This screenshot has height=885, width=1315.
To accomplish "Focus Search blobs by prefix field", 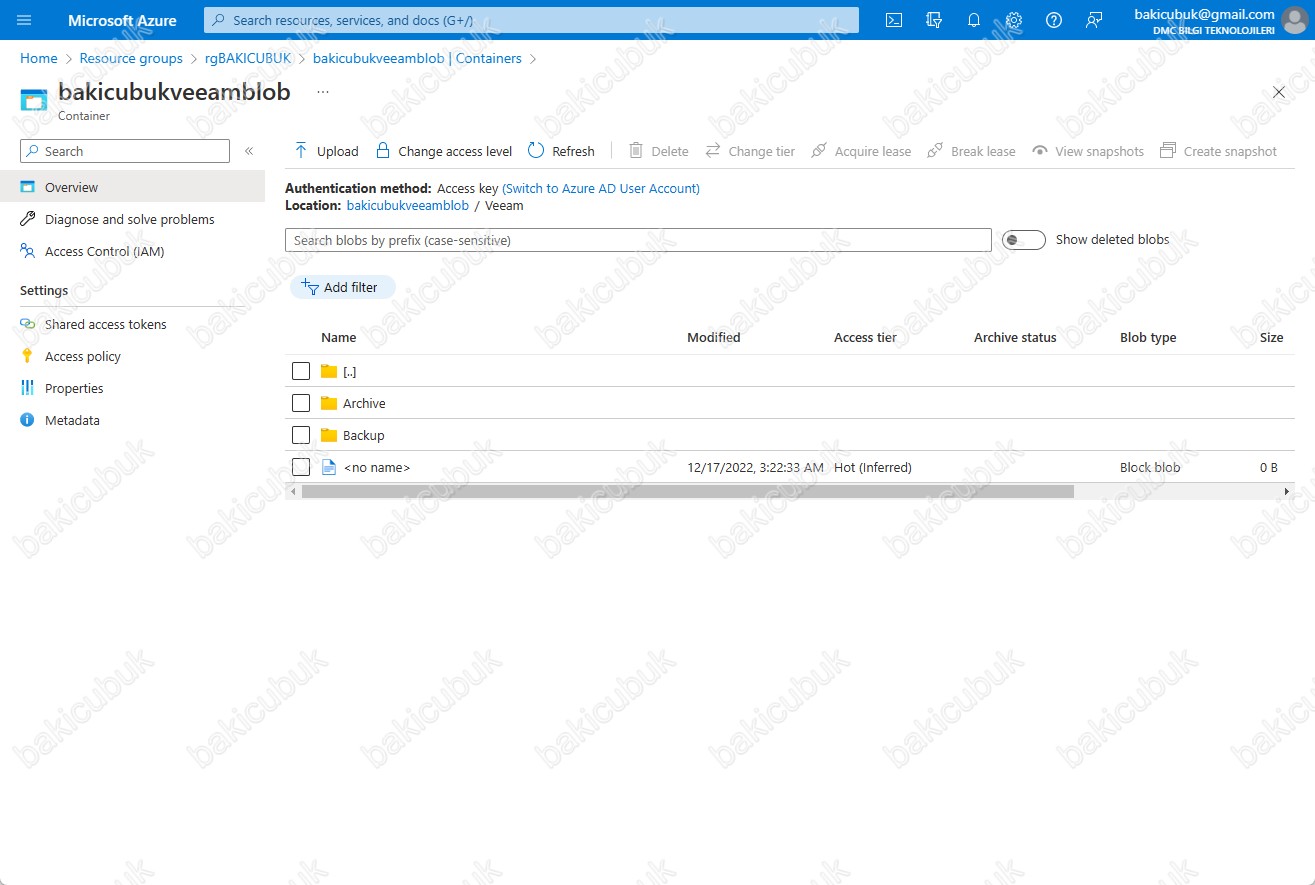I will 638,240.
